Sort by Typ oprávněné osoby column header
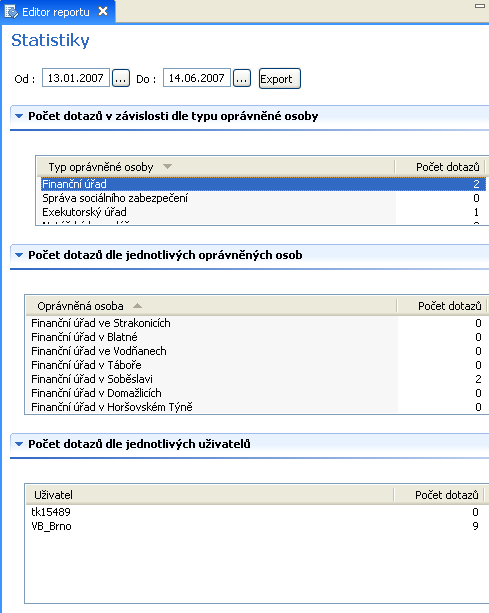The image size is (489, 613). click(216, 167)
